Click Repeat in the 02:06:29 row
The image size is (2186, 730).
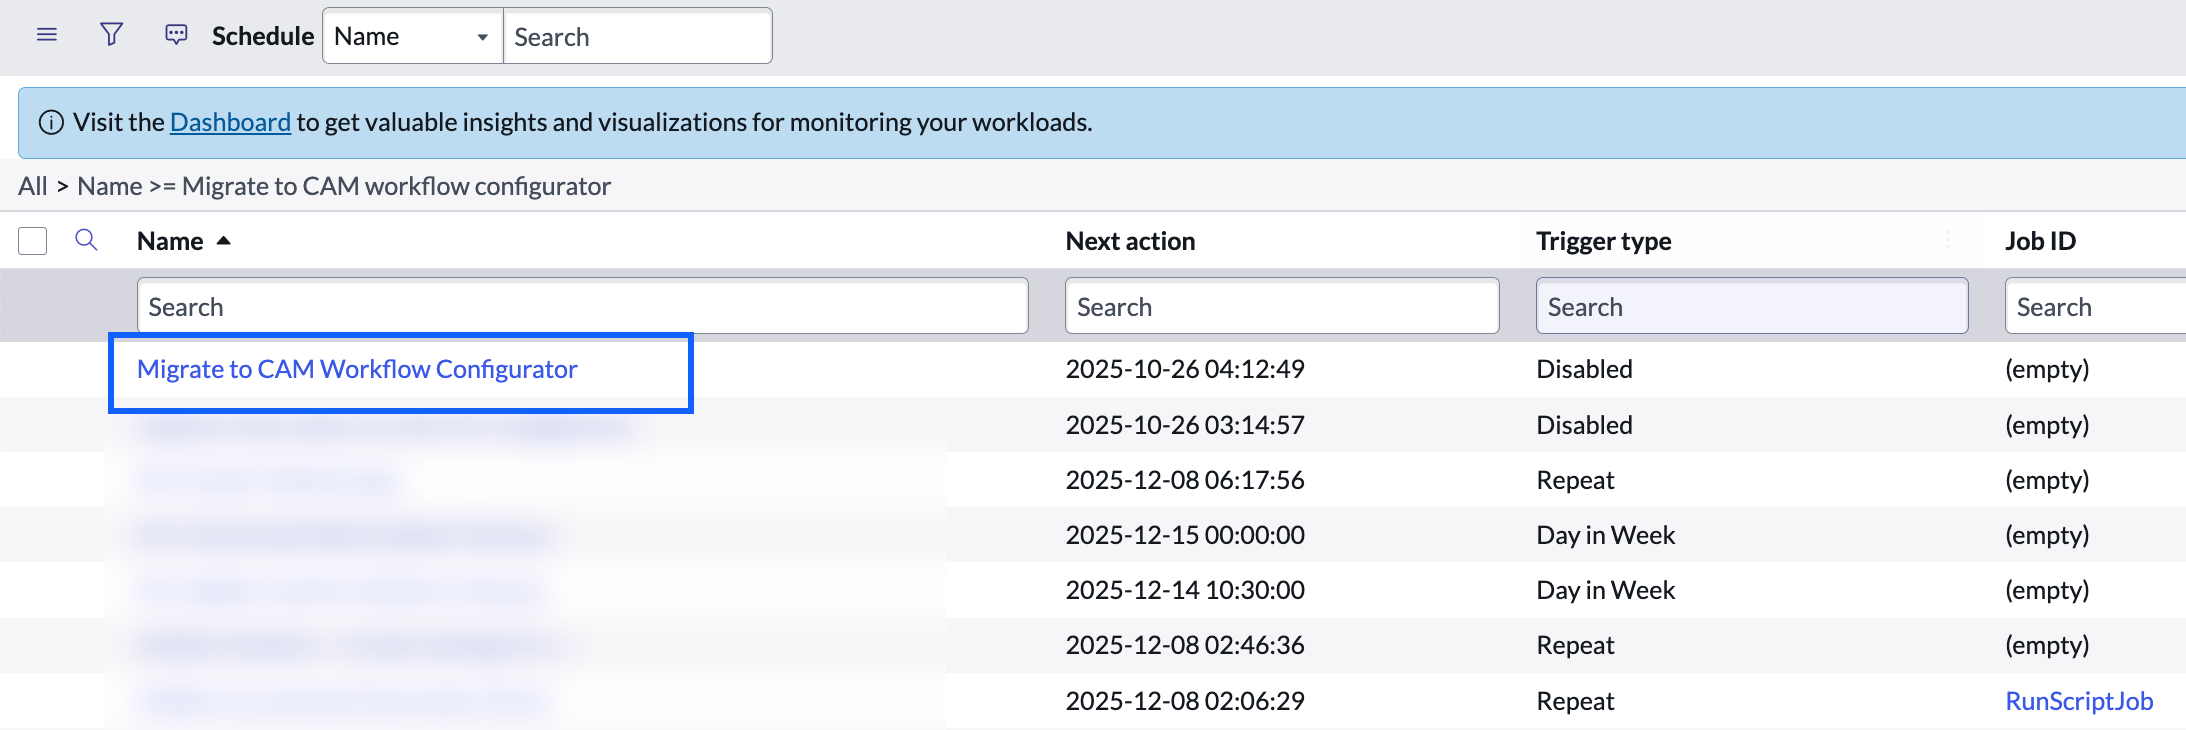click(x=1575, y=701)
